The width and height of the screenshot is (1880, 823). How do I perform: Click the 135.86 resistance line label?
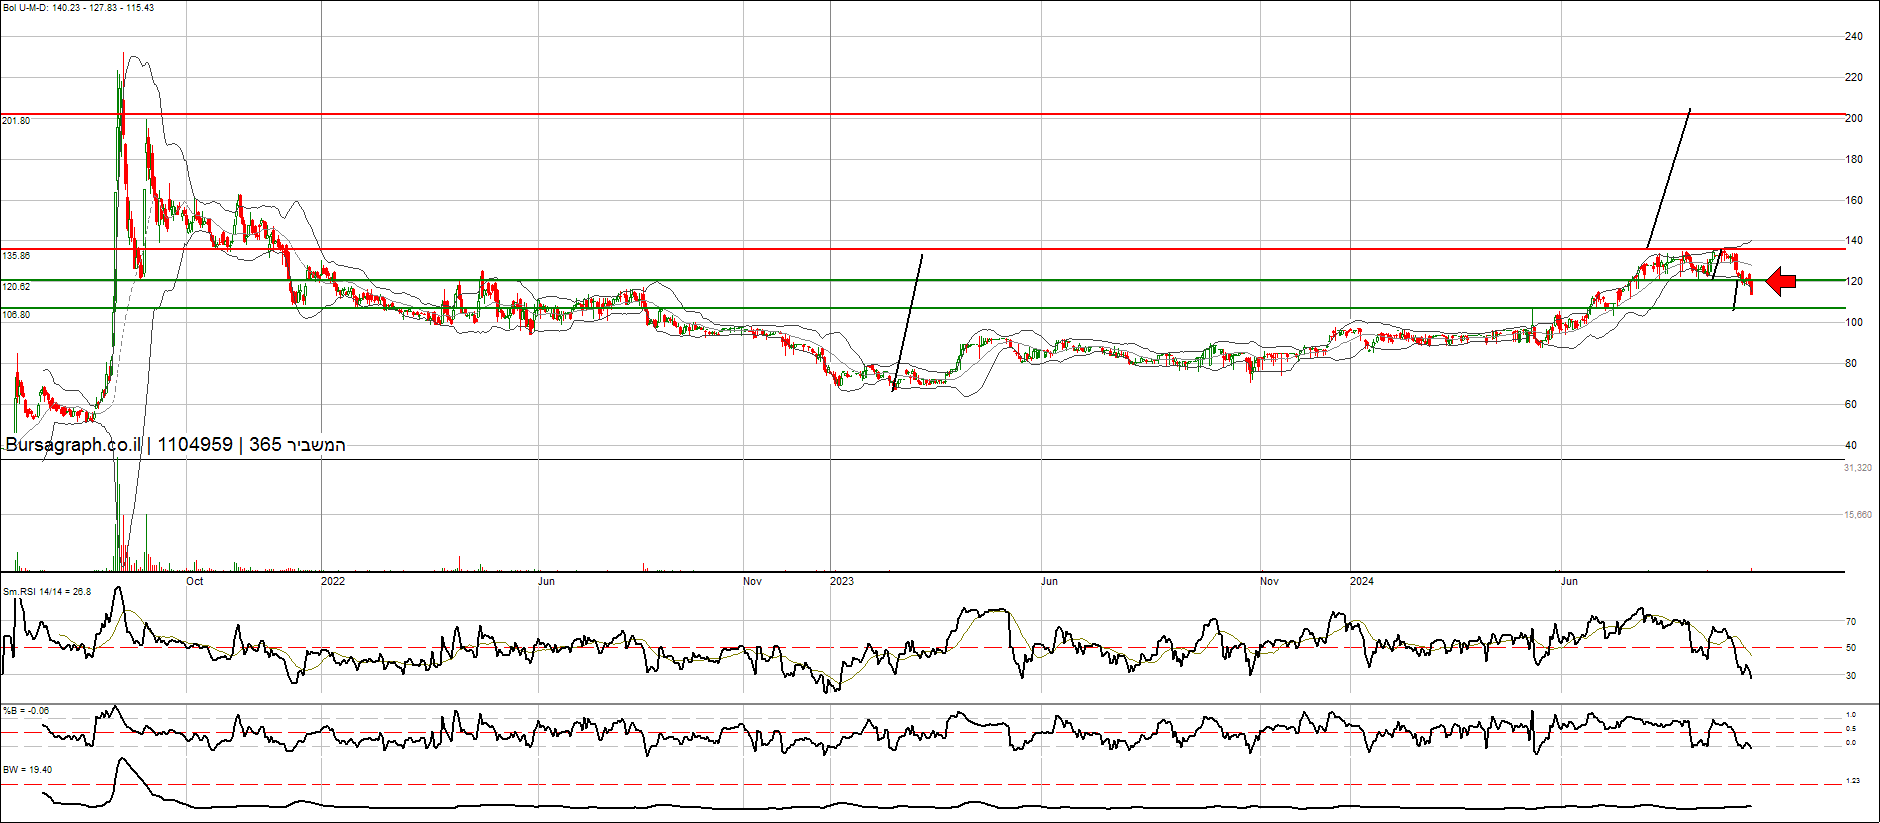(16, 256)
